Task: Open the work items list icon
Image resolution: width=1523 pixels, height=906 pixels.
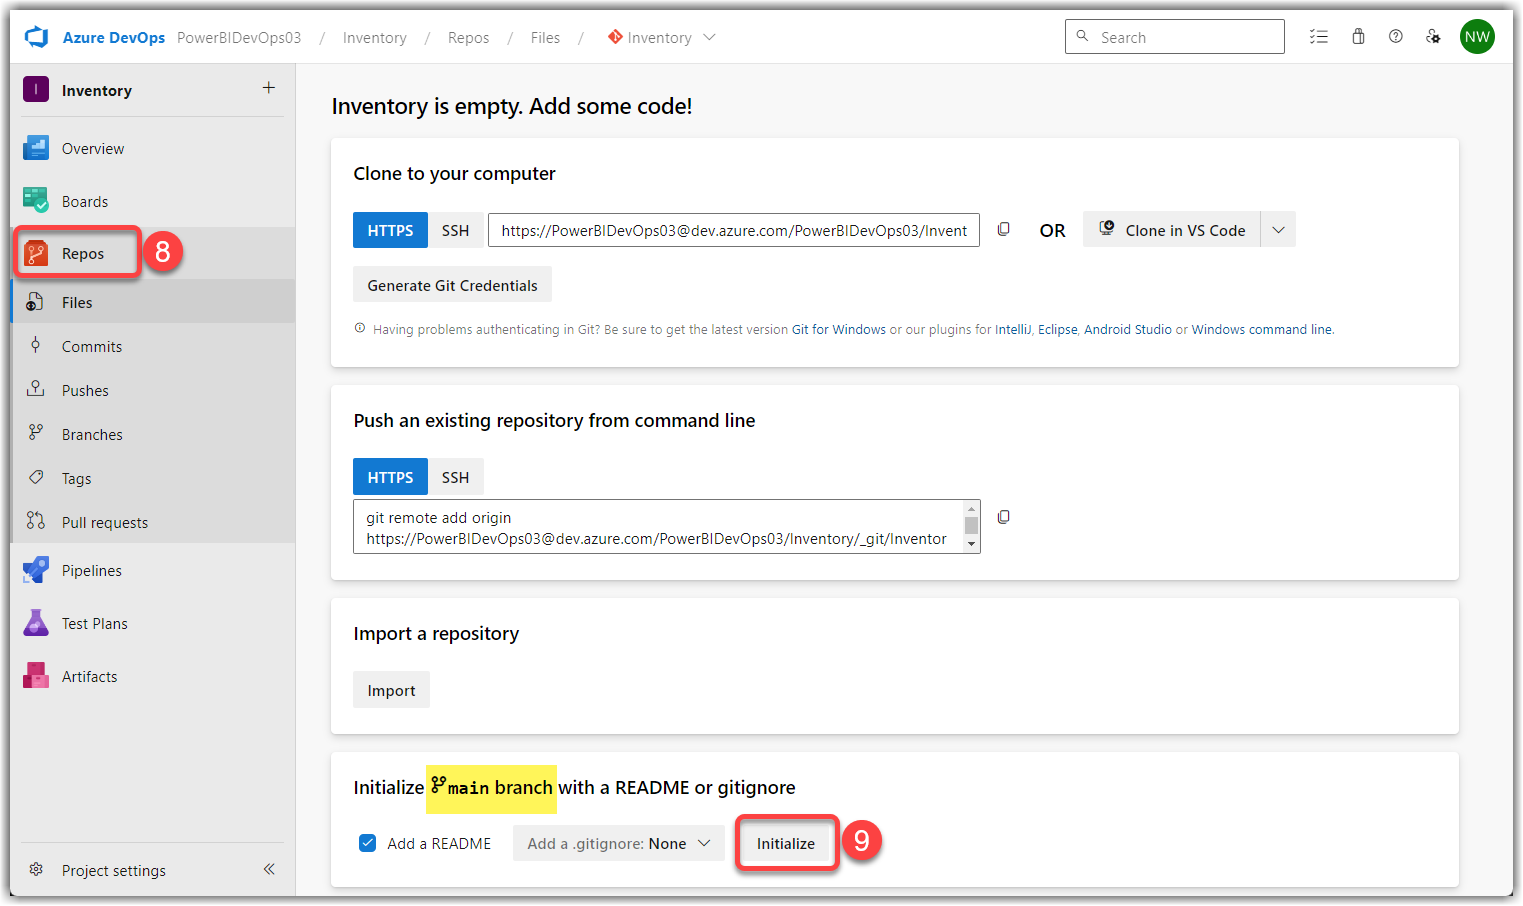Action: coord(1319,37)
